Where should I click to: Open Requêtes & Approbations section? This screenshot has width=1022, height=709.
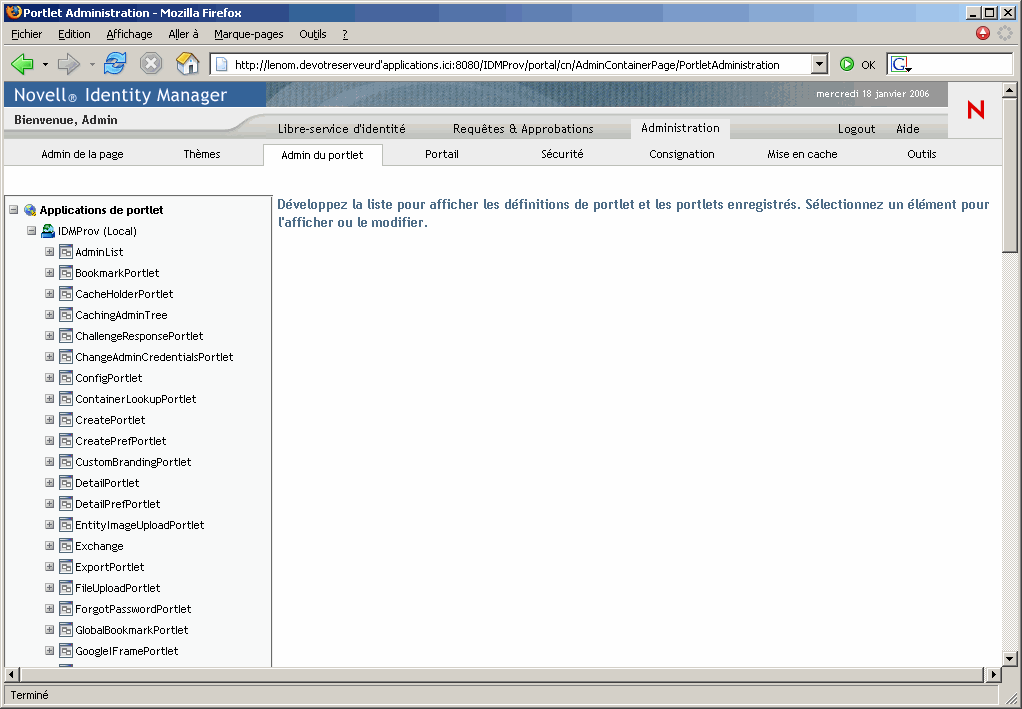pyautogui.click(x=523, y=128)
